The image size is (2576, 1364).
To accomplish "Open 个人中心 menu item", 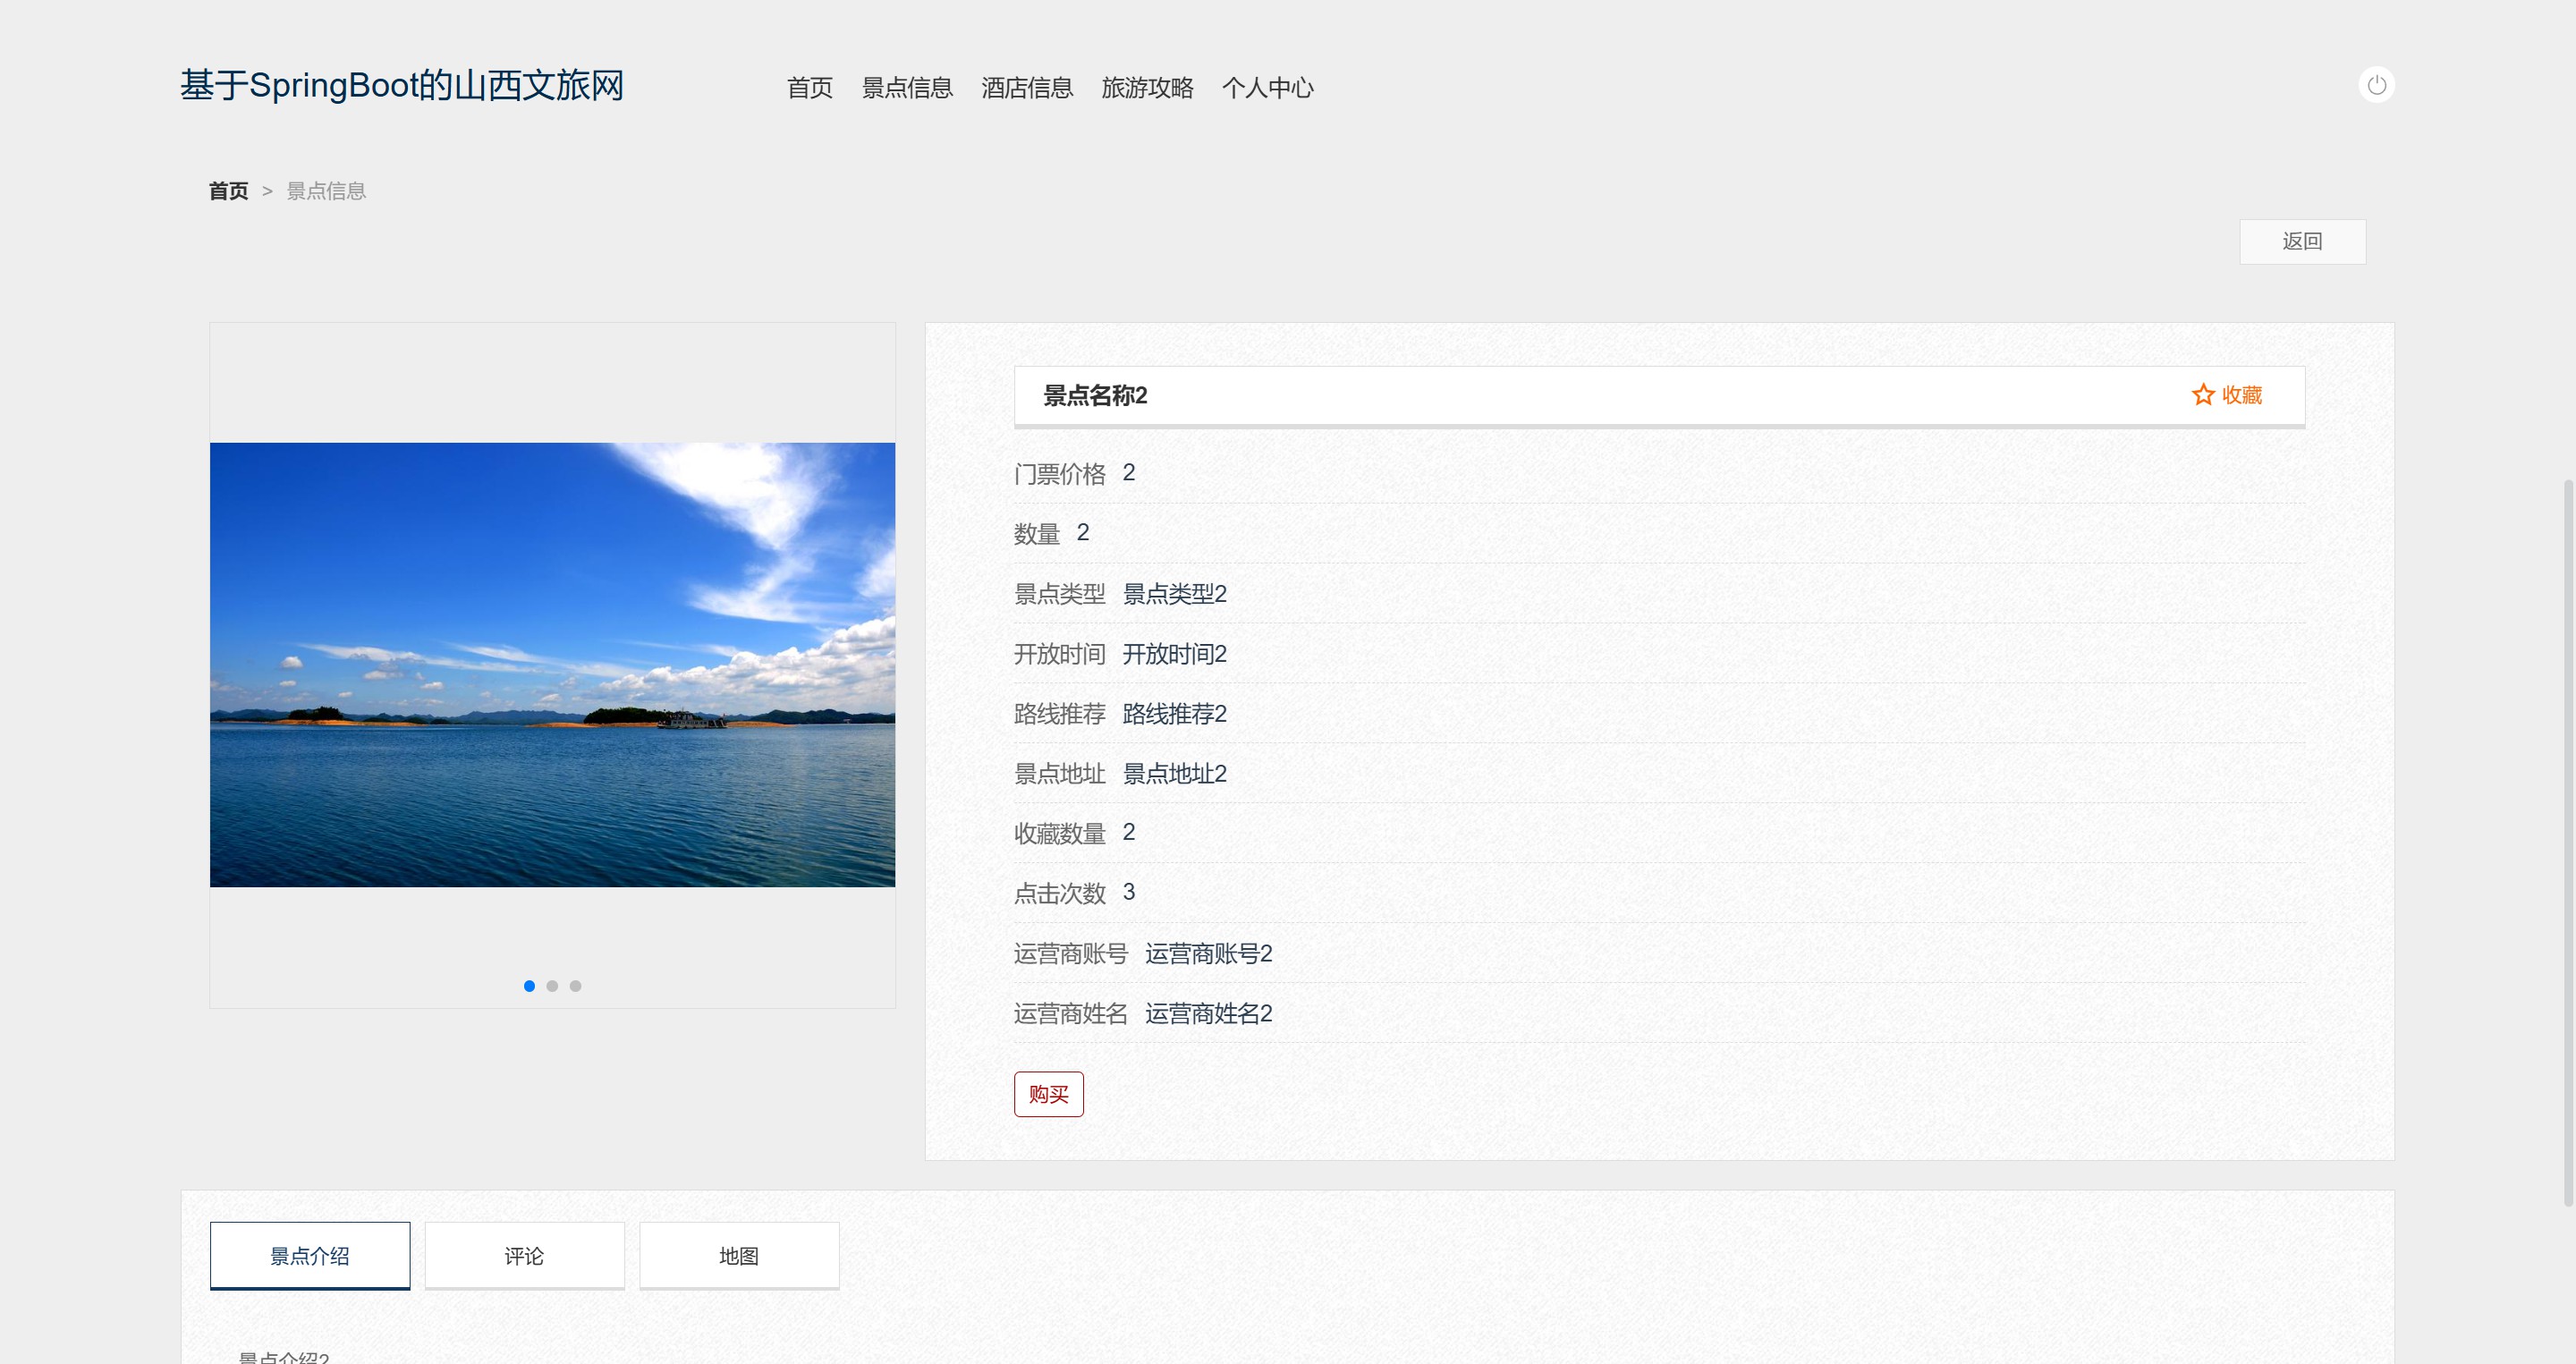I will tap(1267, 88).
